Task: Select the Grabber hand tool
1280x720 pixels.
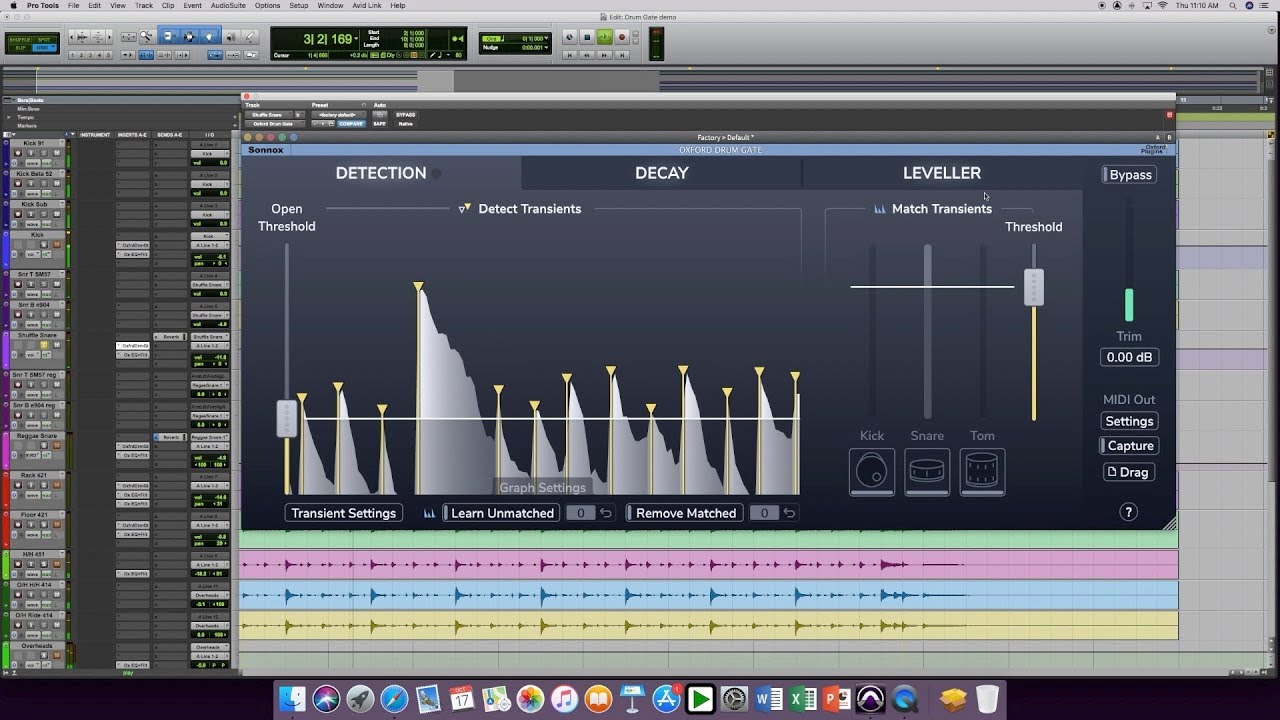Action: point(209,36)
